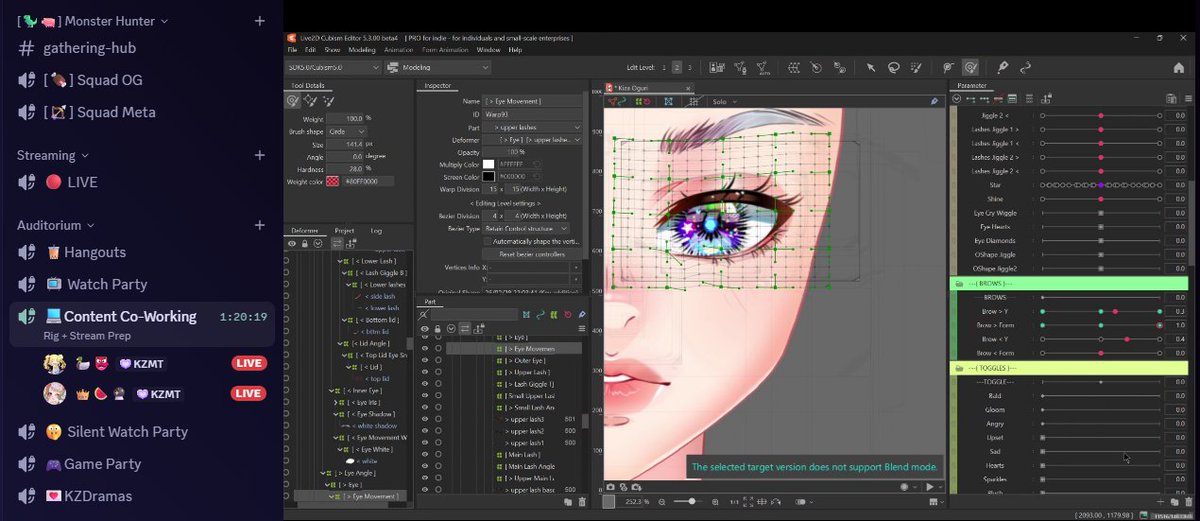
Task: Toggle the eye column header in Deformer panel
Action: coord(292,243)
